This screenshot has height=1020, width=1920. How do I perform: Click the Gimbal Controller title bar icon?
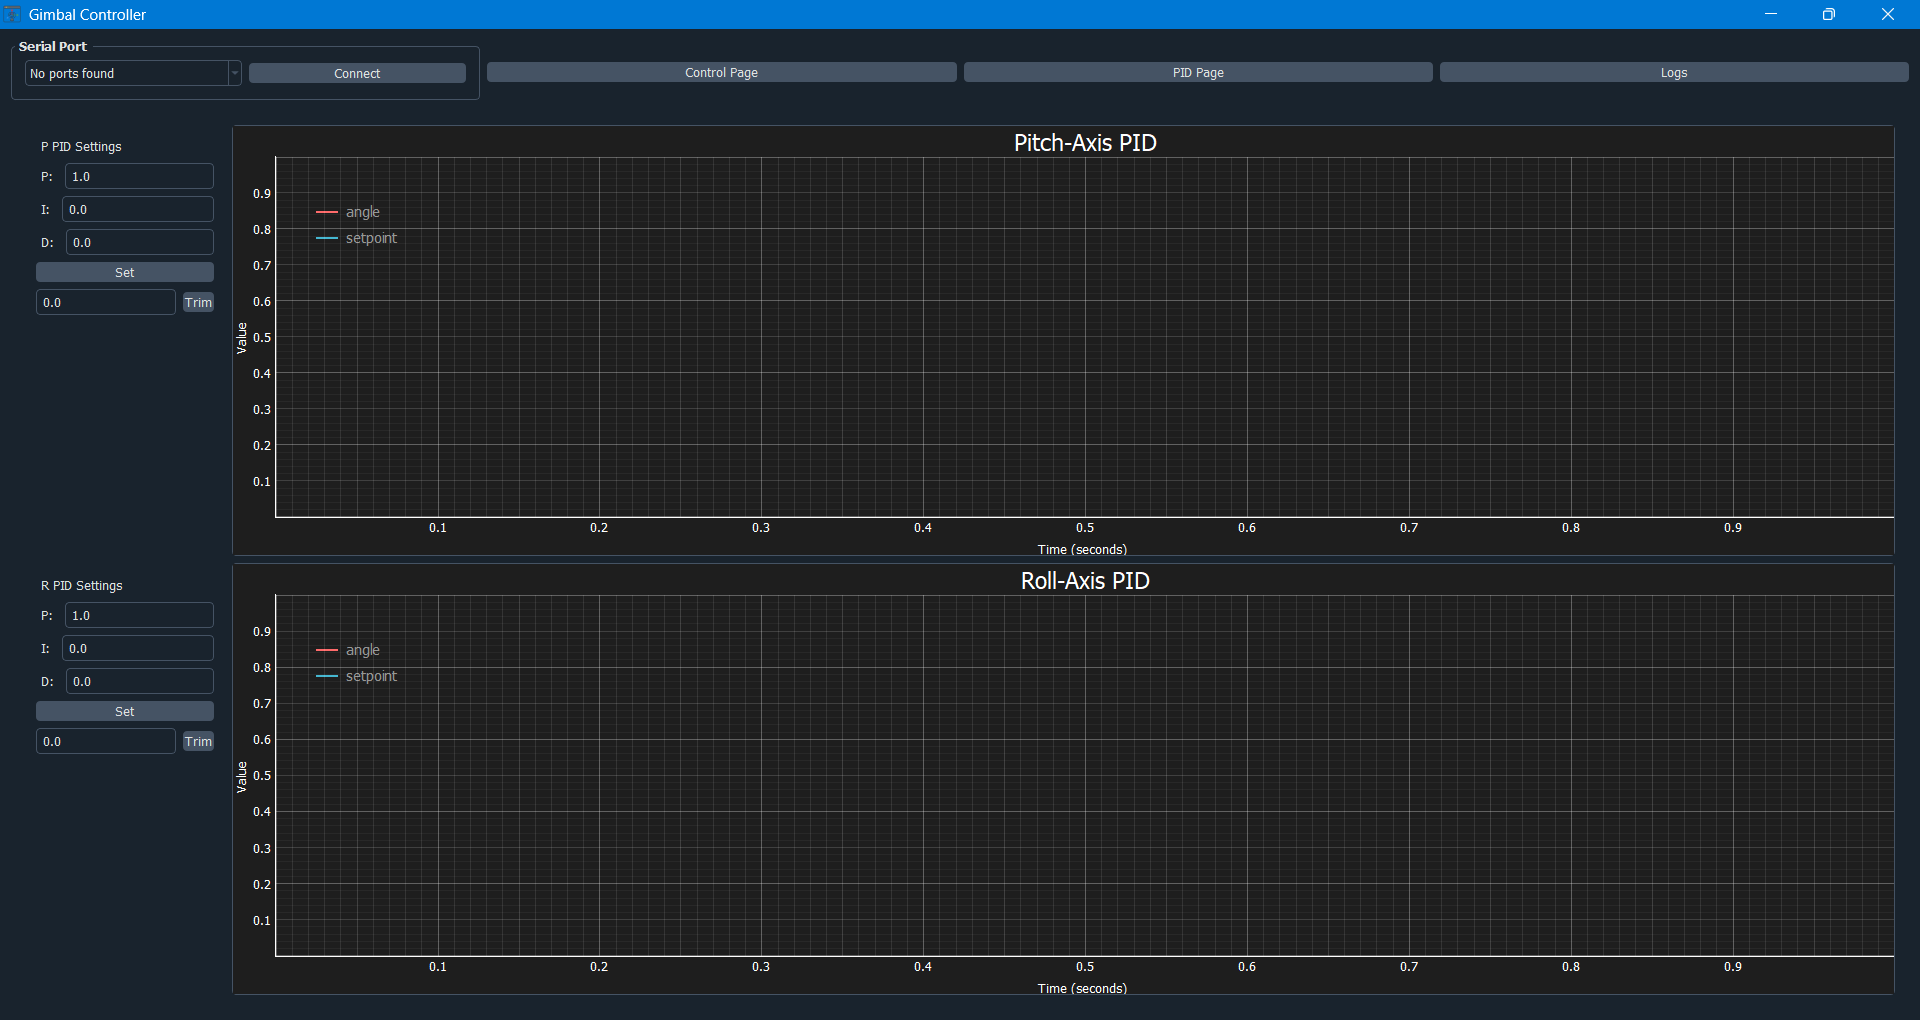coord(13,14)
